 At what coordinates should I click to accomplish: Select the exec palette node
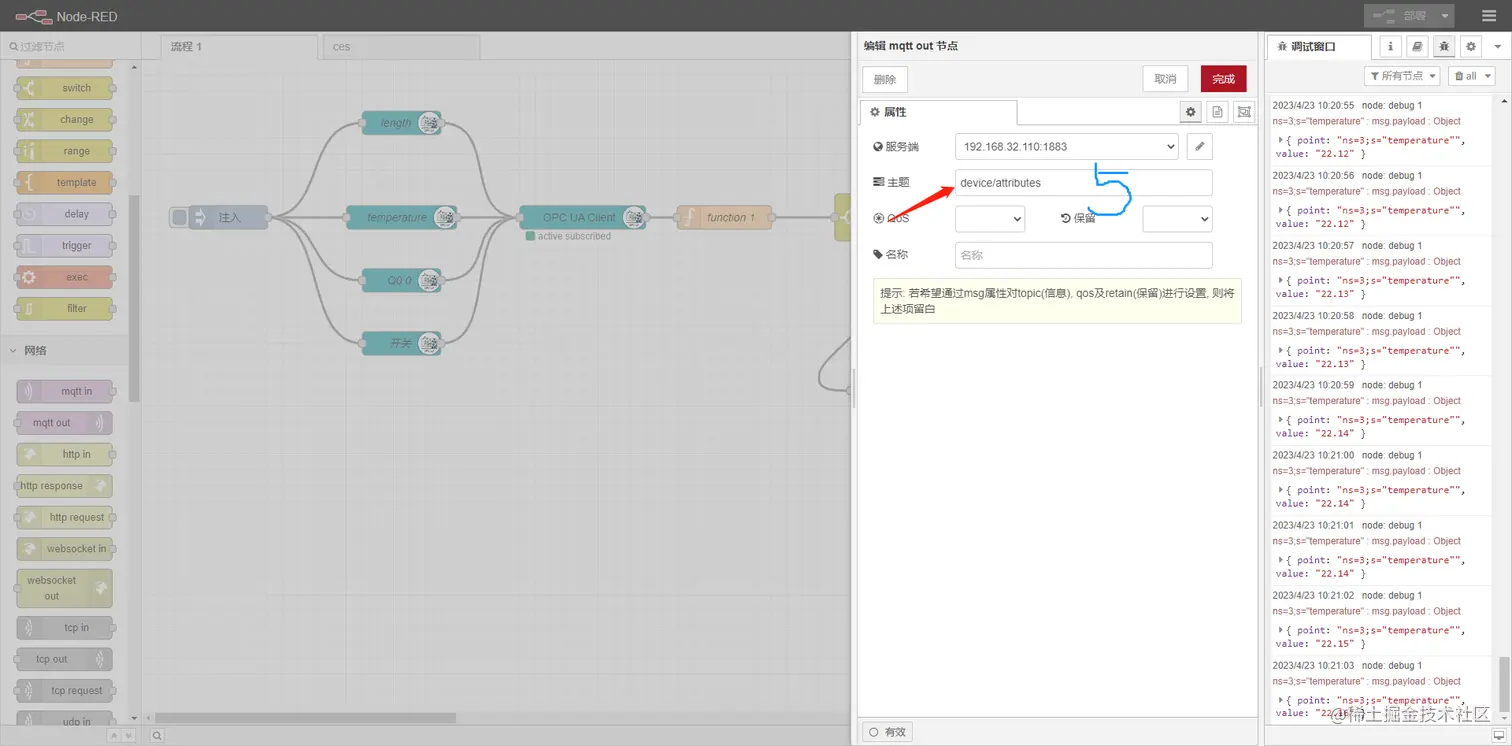point(64,277)
